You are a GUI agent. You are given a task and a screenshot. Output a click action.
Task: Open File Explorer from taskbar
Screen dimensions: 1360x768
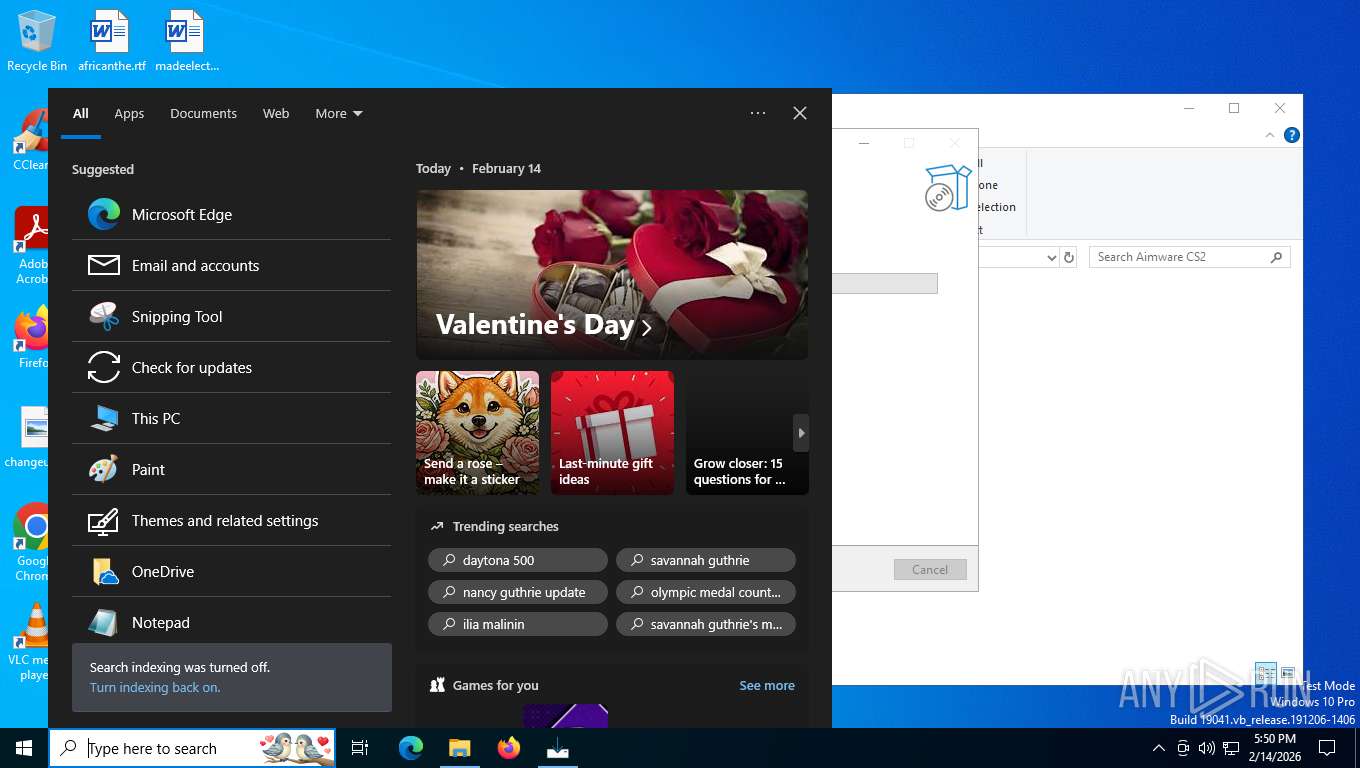pos(459,748)
